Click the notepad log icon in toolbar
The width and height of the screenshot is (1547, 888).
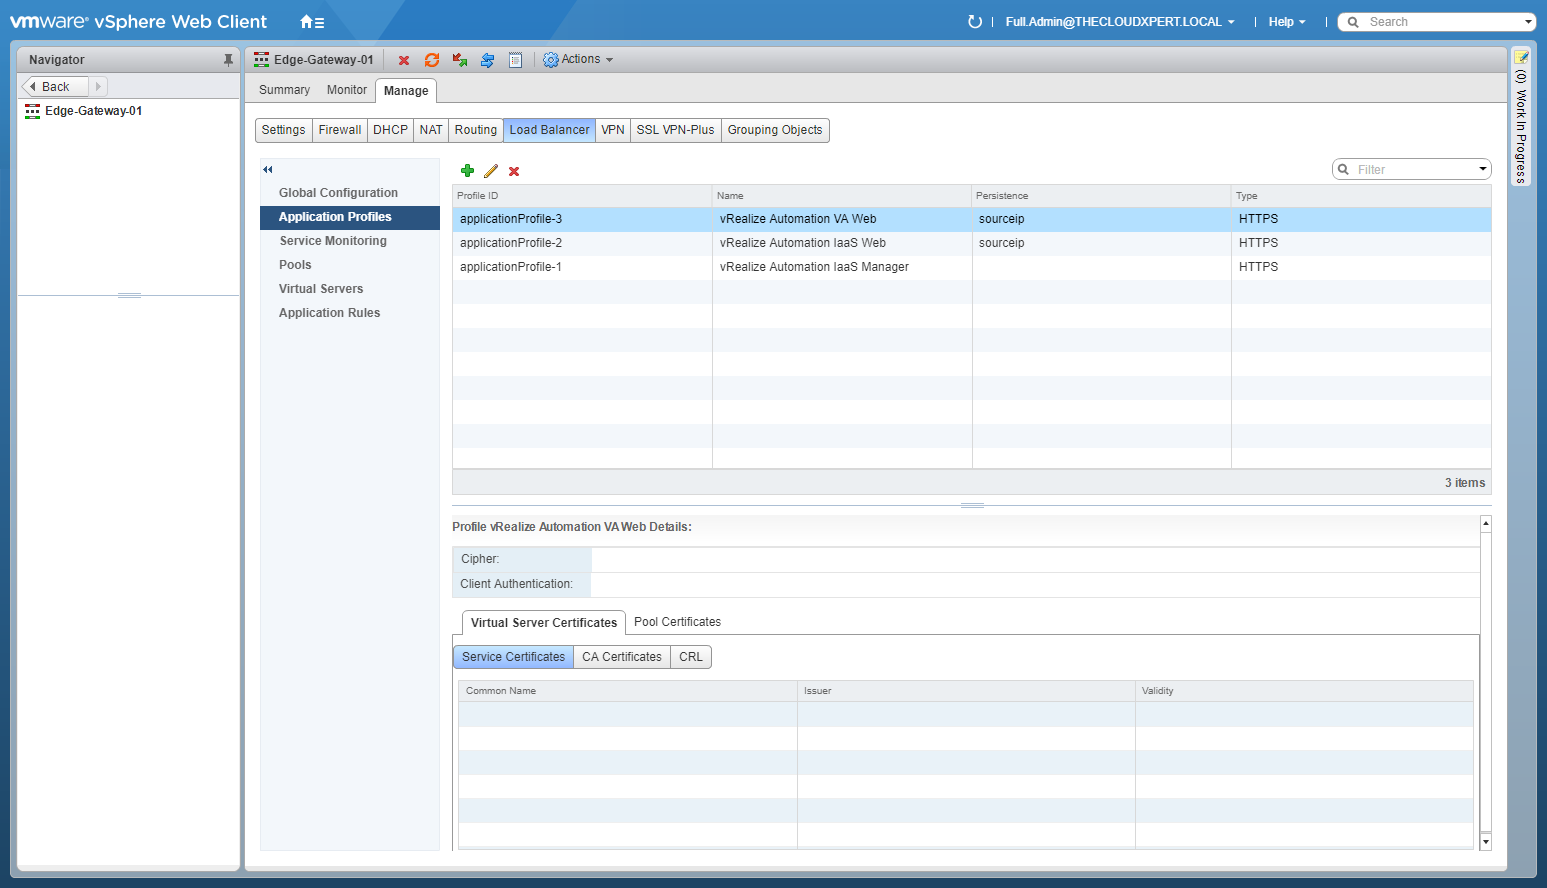coord(515,60)
